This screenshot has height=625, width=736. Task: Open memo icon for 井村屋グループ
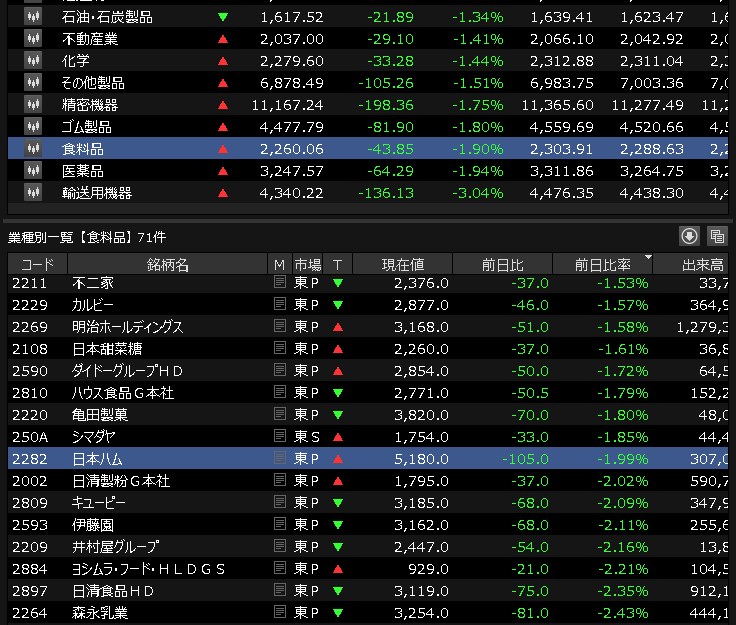point(280,546)
